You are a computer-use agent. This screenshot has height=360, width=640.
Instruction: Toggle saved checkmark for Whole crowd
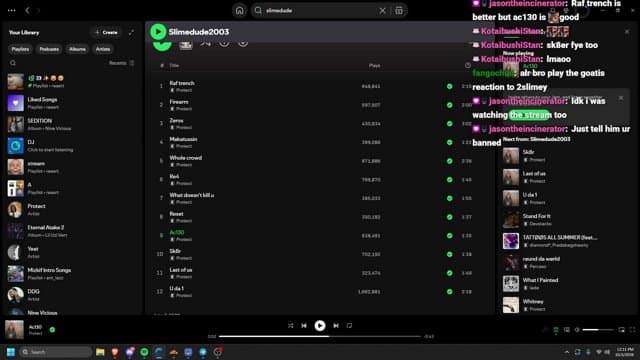coord(449,161)
